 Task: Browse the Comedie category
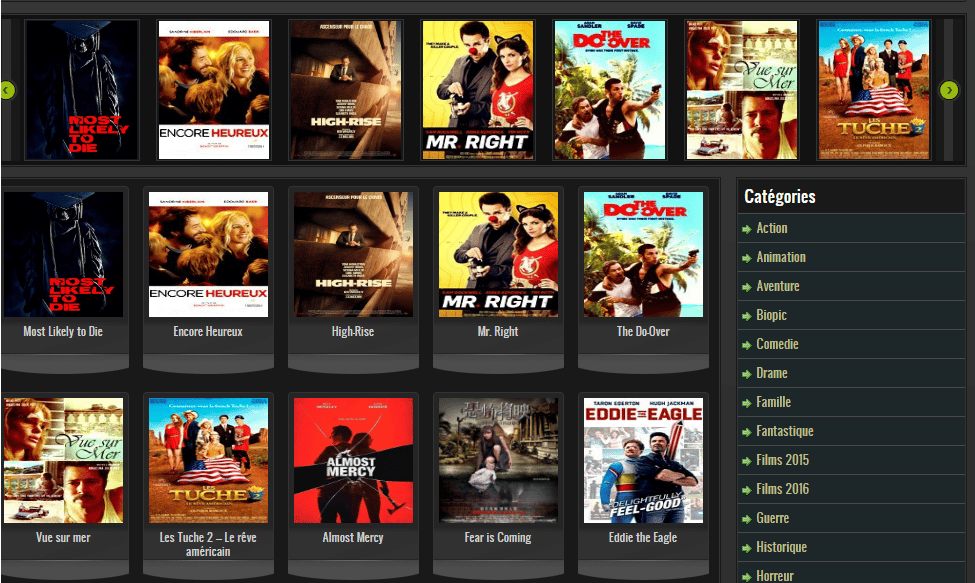click(777, 344)
